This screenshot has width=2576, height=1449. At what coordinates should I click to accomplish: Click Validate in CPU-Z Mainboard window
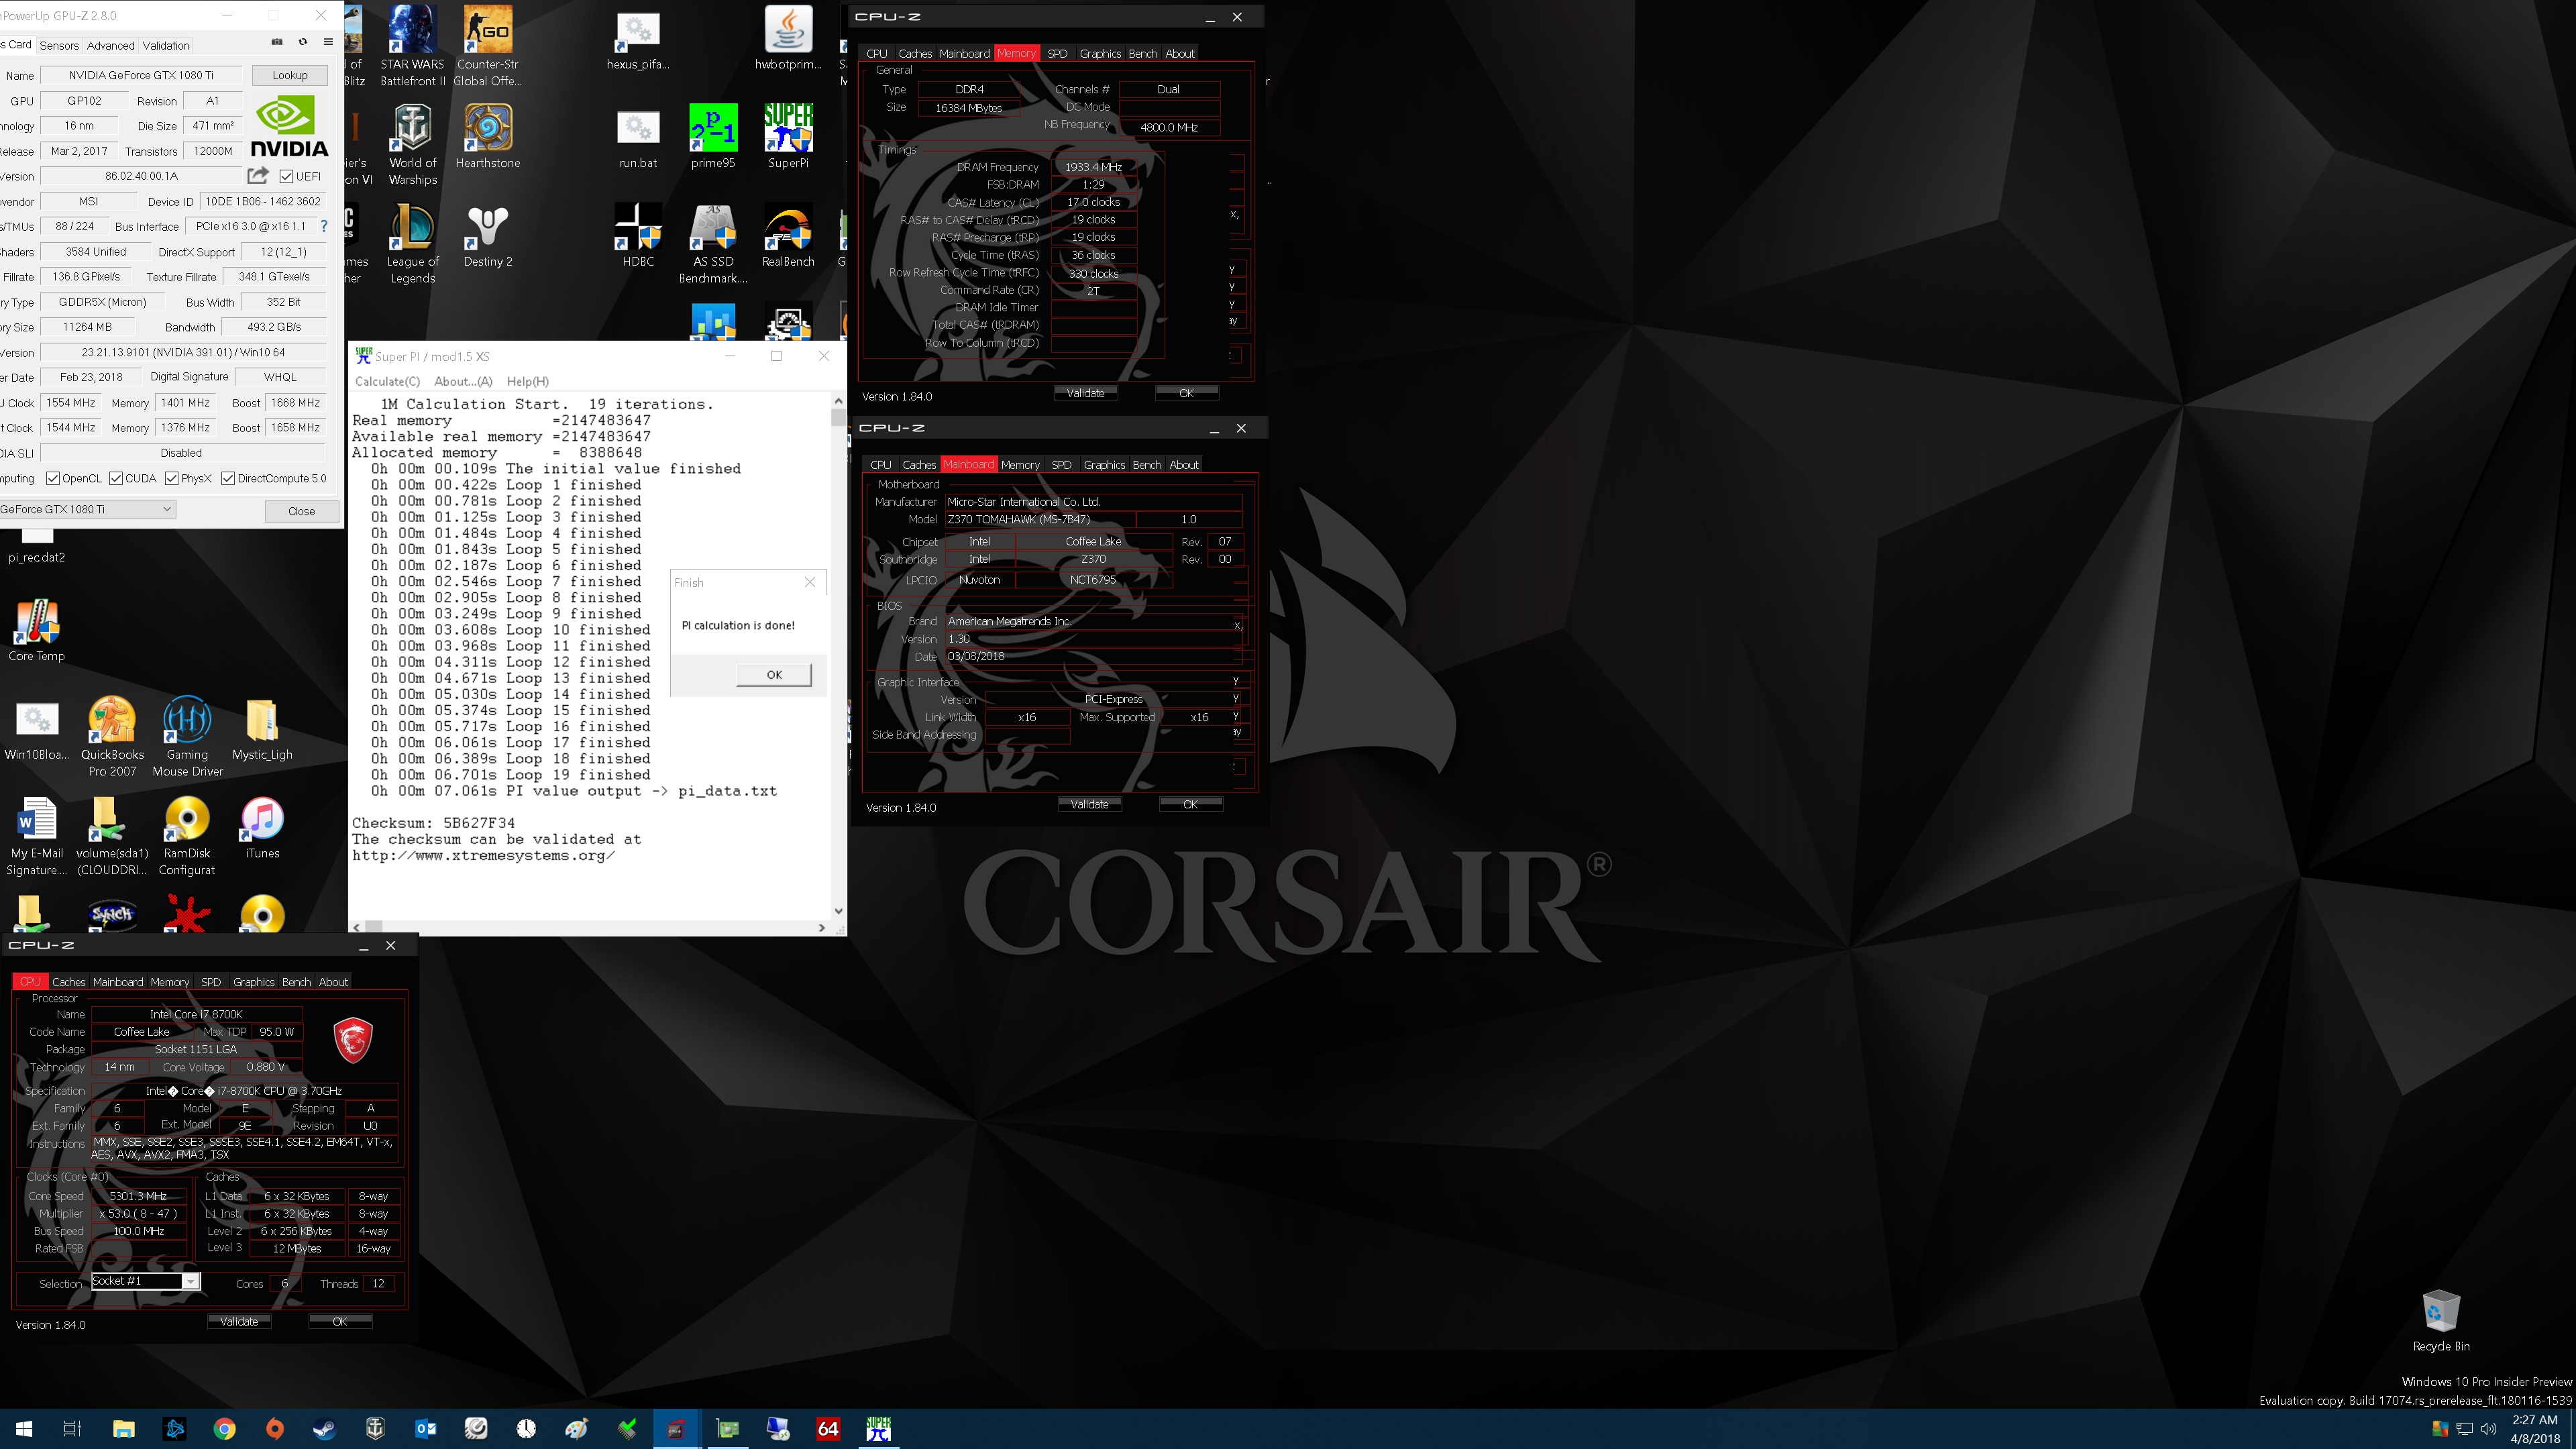coord(1089,804)
